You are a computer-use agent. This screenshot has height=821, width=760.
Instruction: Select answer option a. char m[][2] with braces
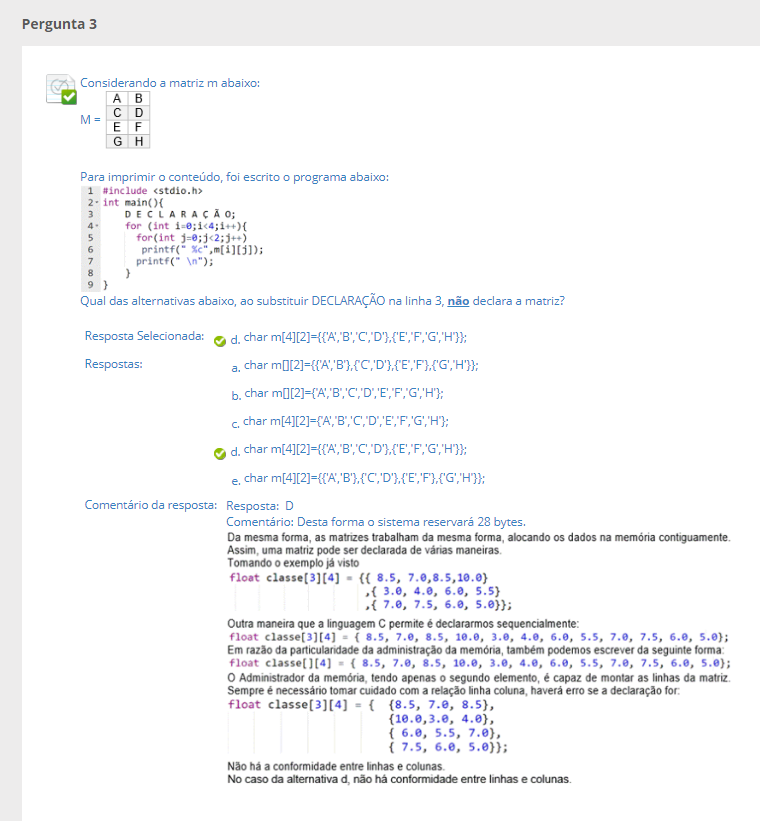click(x=360, y=366)
